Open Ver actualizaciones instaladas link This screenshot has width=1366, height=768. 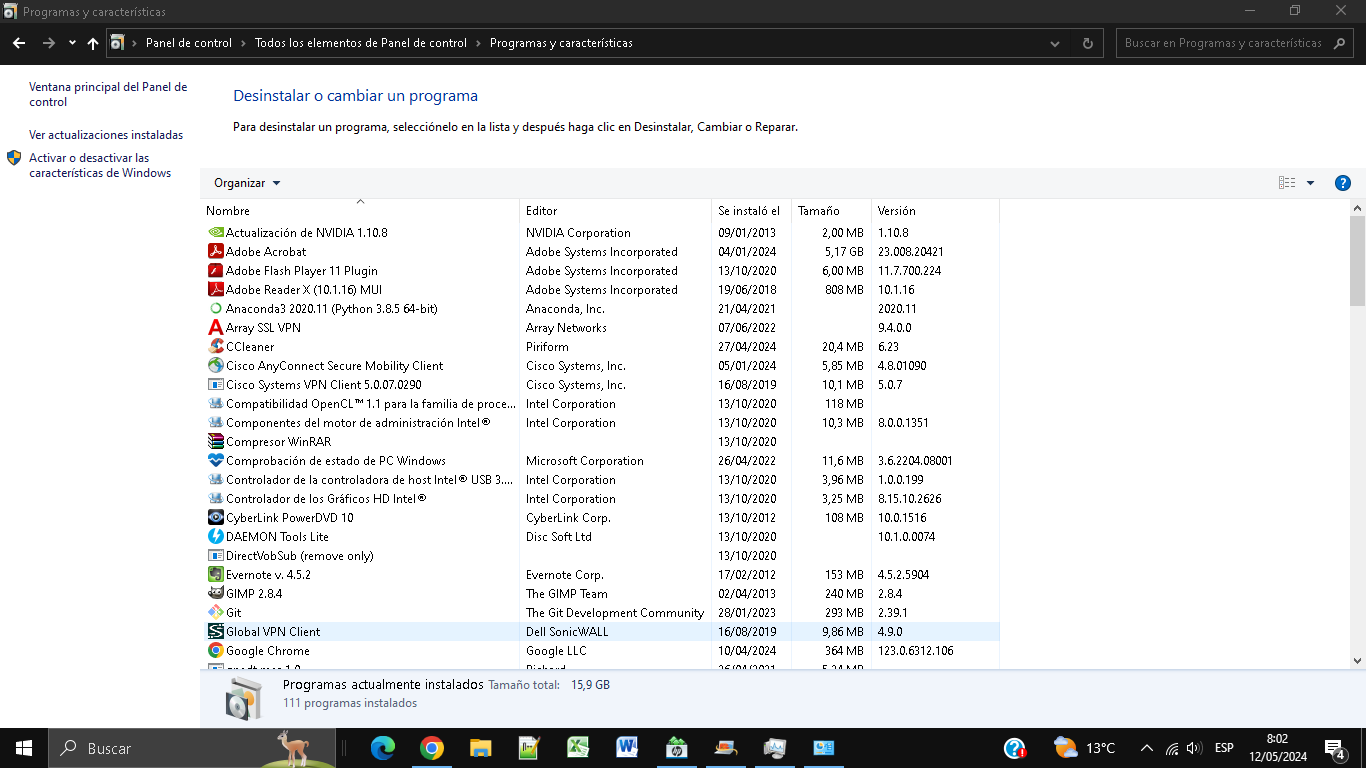(106, 135)
